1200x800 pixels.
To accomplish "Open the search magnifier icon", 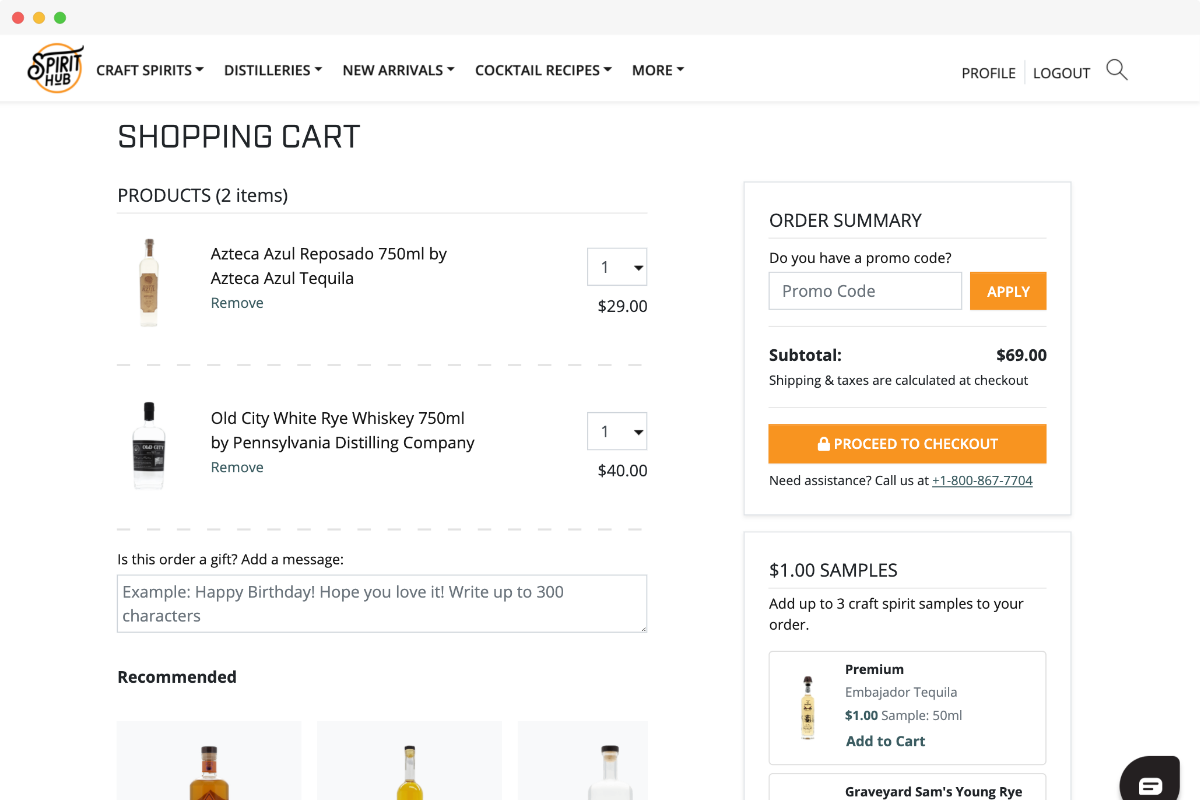I will point(1117,70).
